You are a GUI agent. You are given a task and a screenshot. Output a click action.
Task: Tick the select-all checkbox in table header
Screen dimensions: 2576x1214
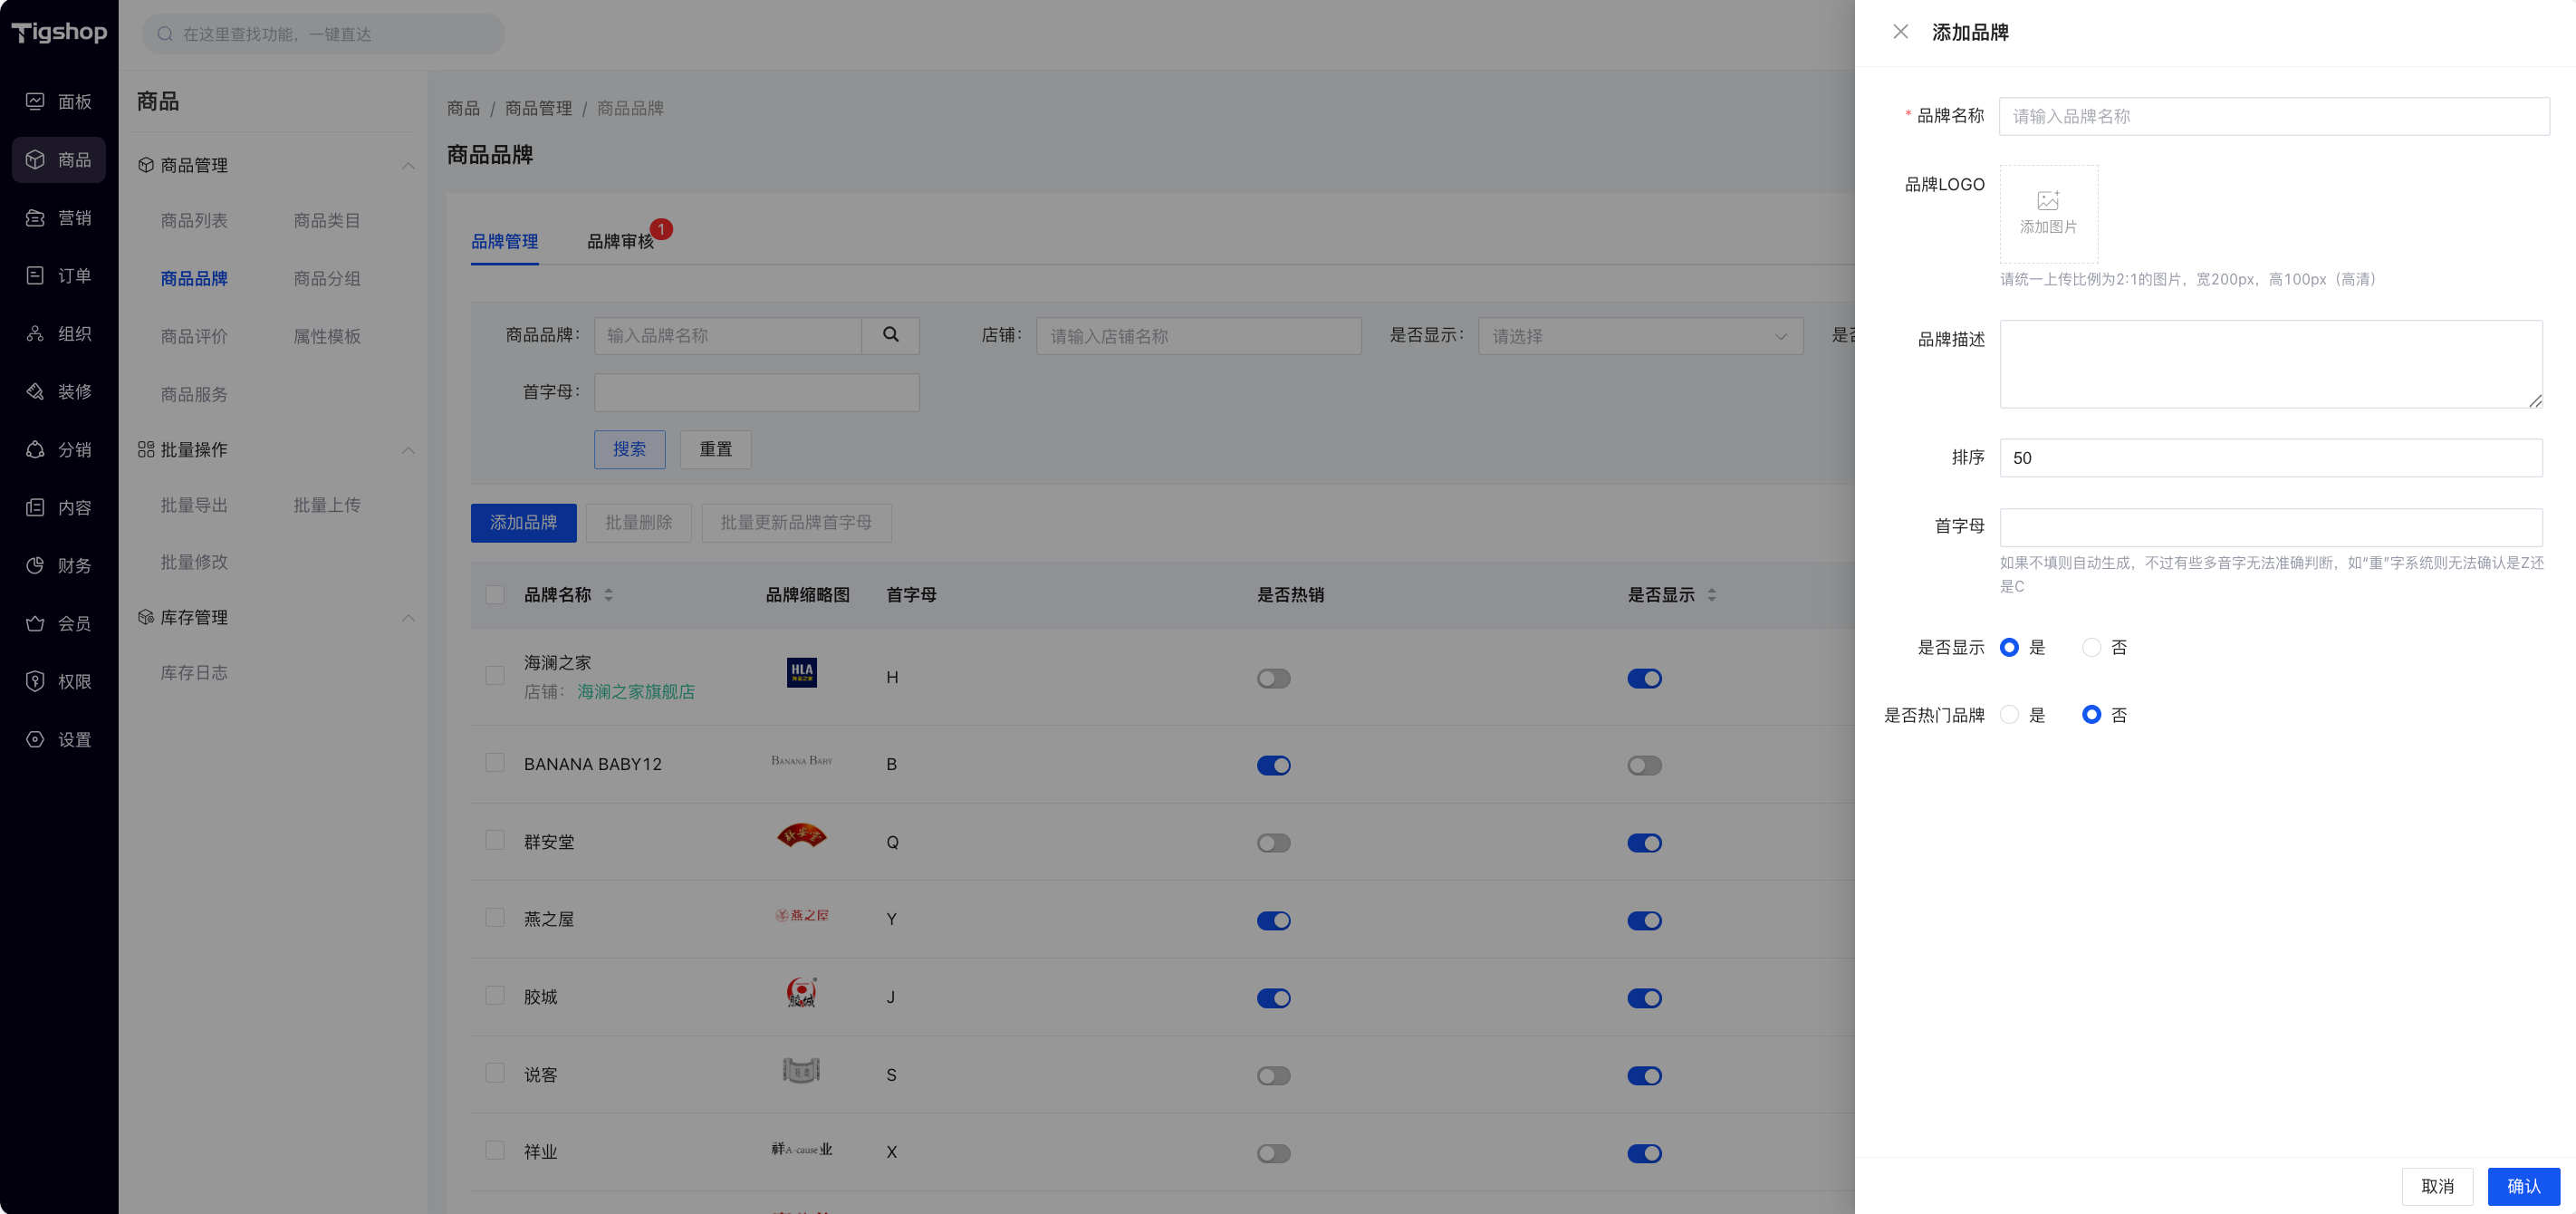[494, 595]
